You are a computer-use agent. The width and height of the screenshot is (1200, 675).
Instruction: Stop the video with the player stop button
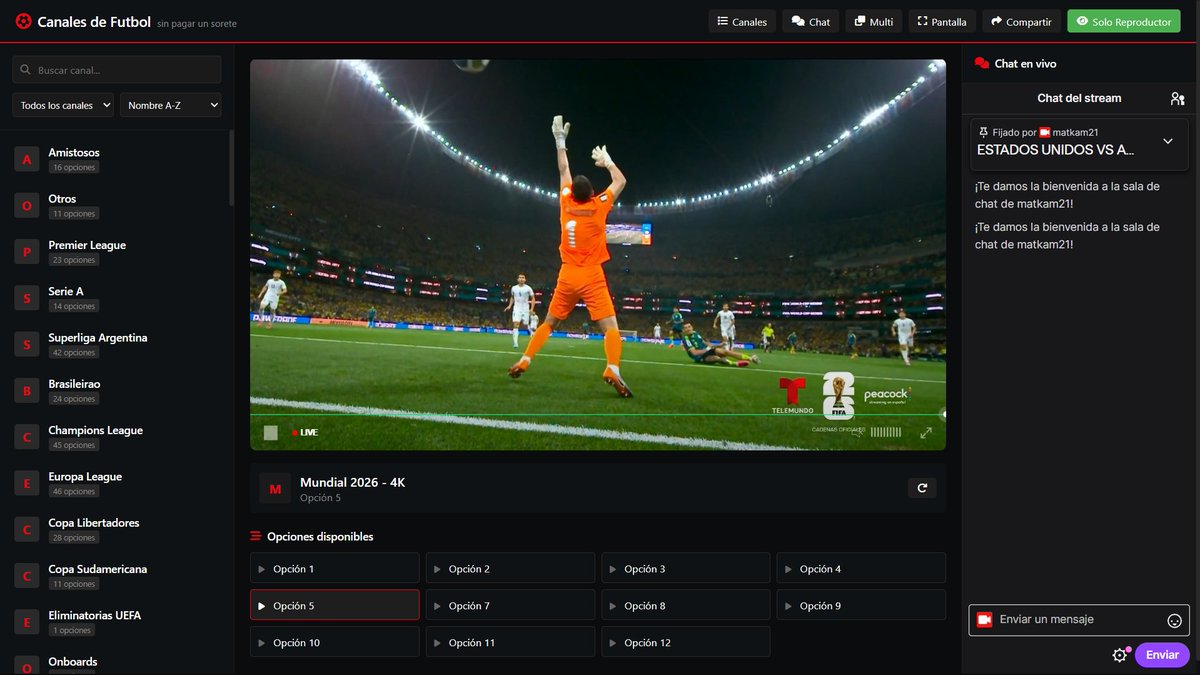270,433
